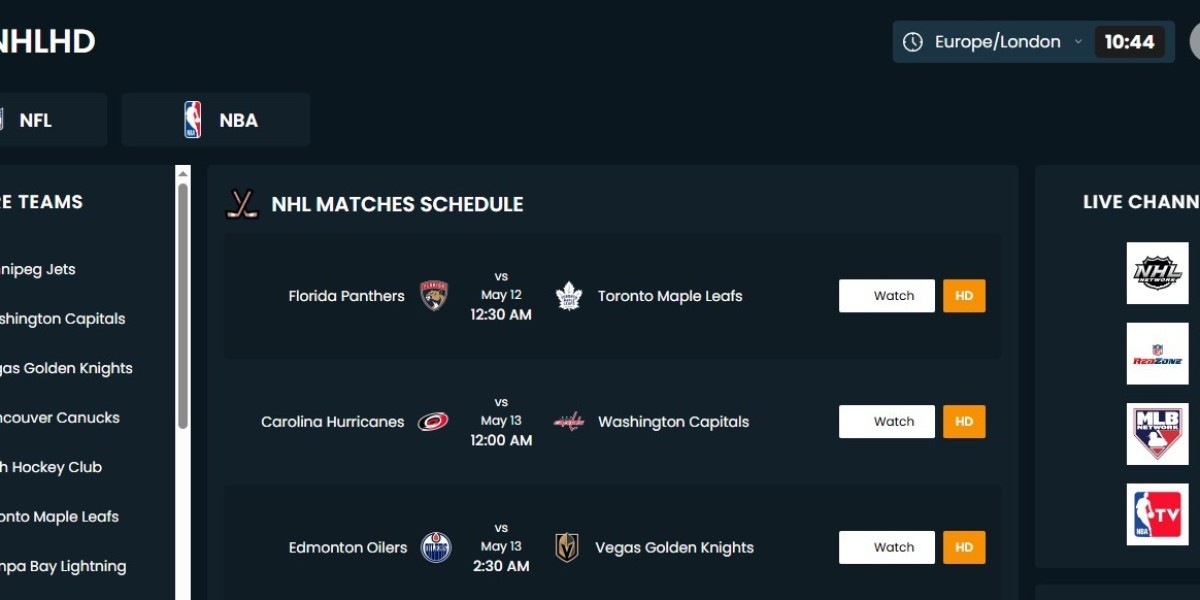Open the MLB Network live channel

coord(1157,434)
